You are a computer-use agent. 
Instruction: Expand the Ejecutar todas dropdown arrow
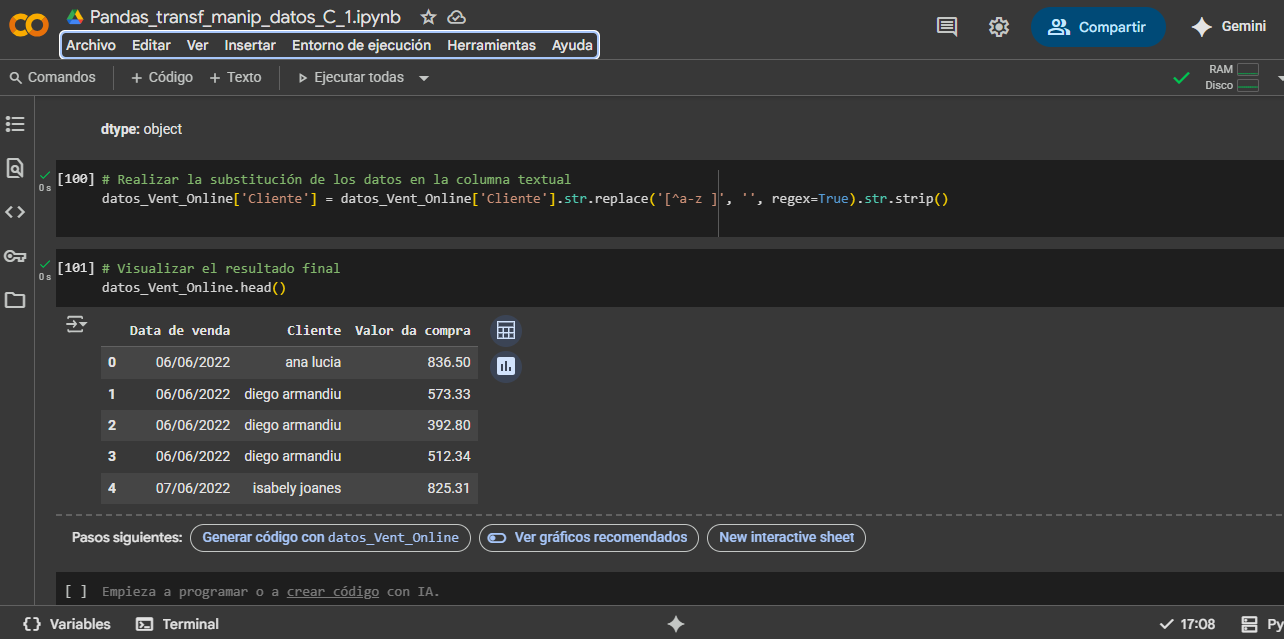pos(424,78)
